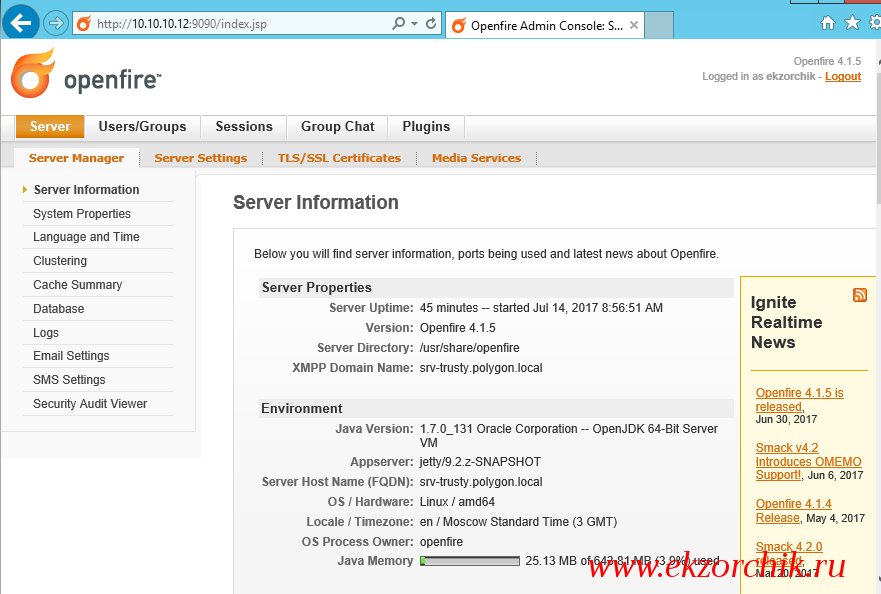Close the Openfire Admin Console tab
This screenshot has width=881, height=594.
[634, 25]
